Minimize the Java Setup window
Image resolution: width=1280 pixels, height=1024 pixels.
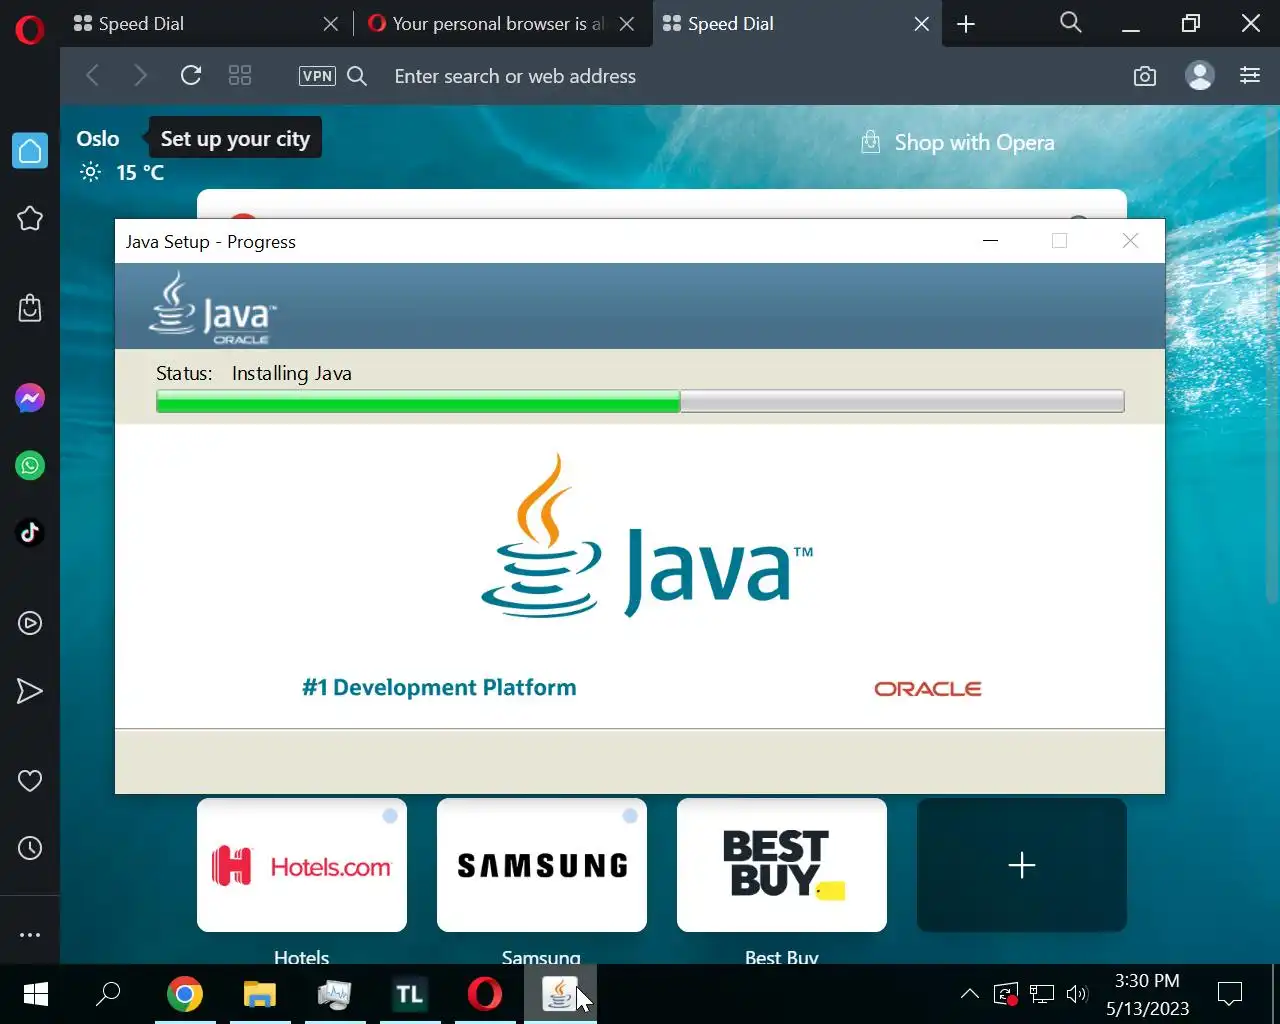991,241
